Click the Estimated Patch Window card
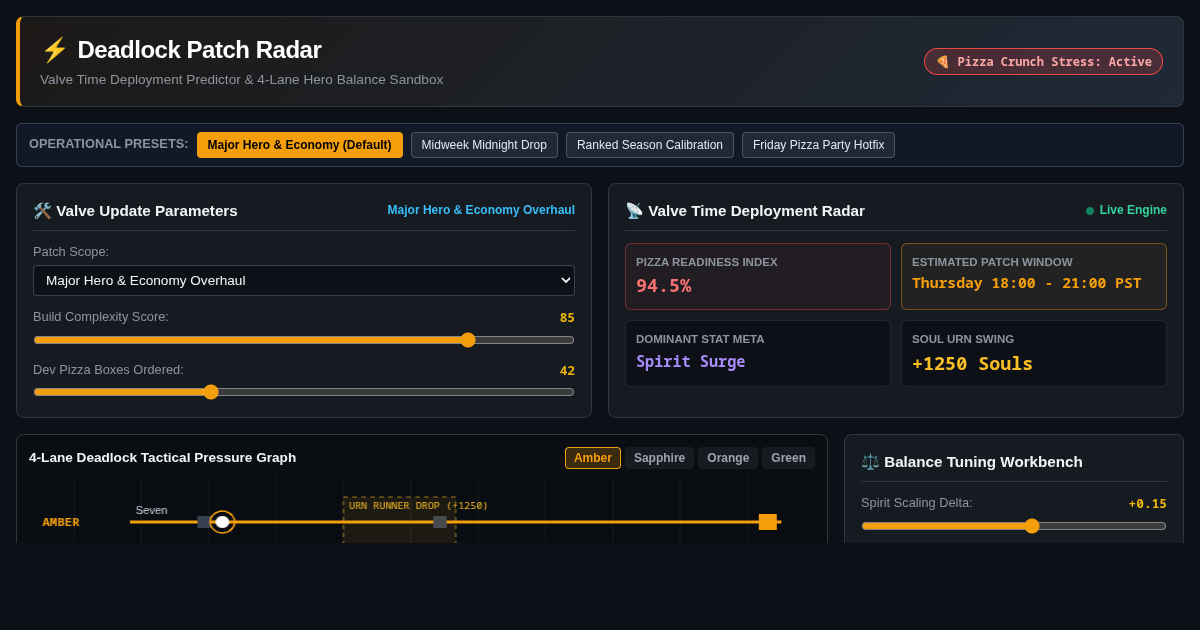 coord(1034,276)
